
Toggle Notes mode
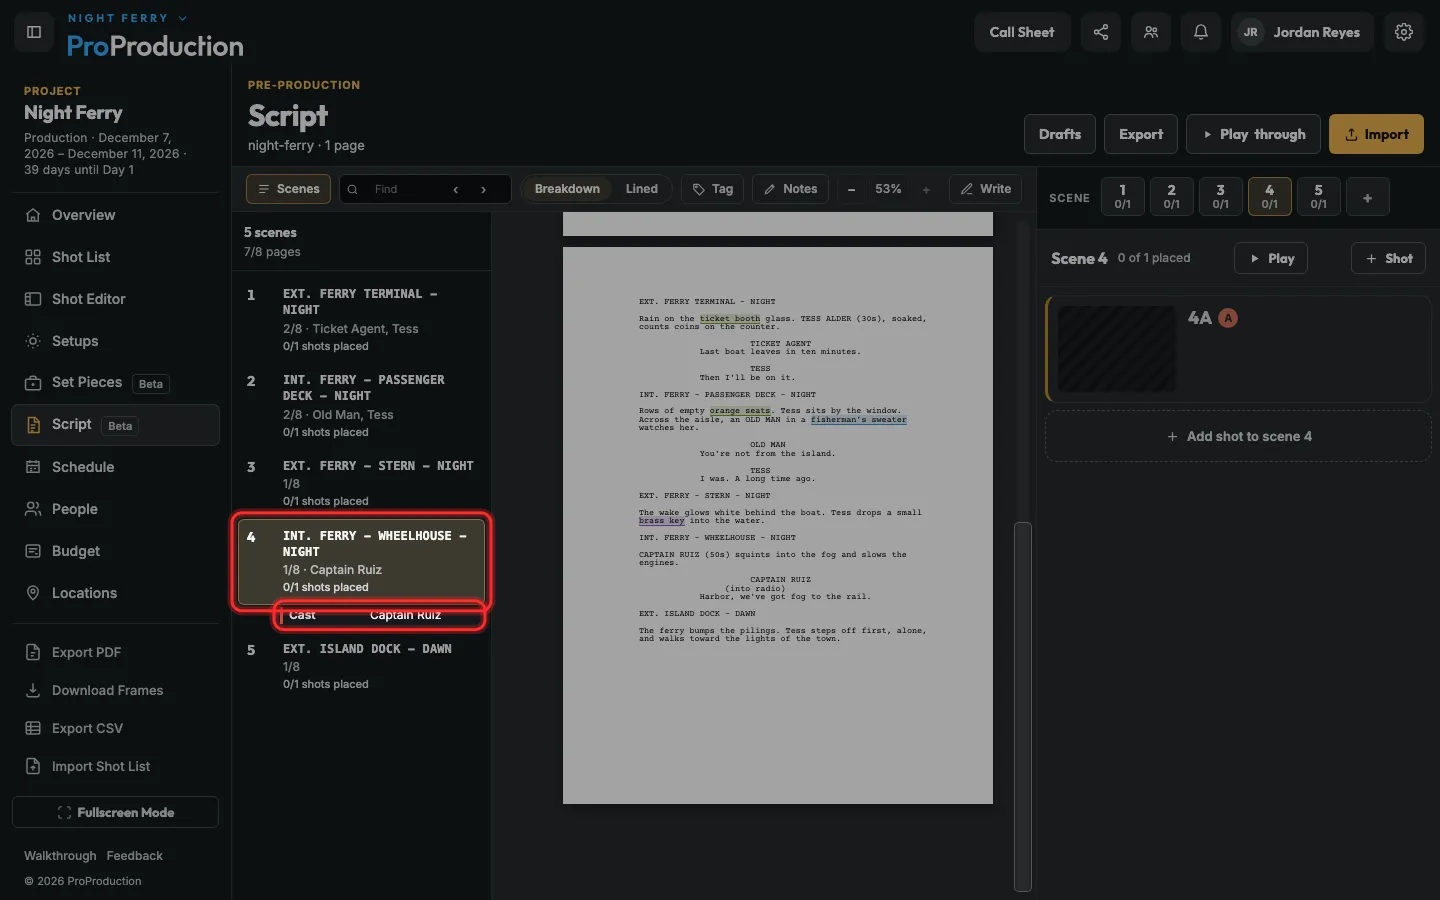[790, 189]
